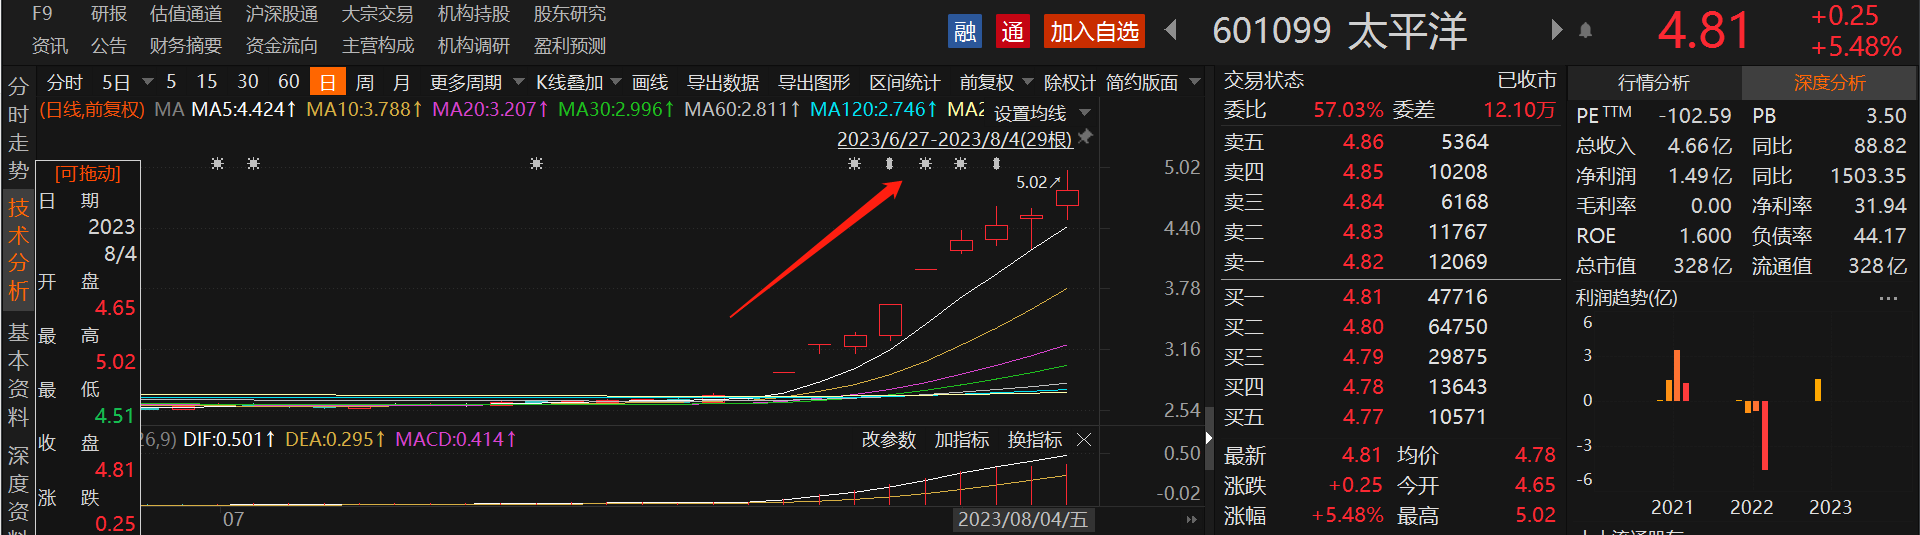Open the 资金流向 capital flow tab
1920x535 pixels.
point(282,46)
